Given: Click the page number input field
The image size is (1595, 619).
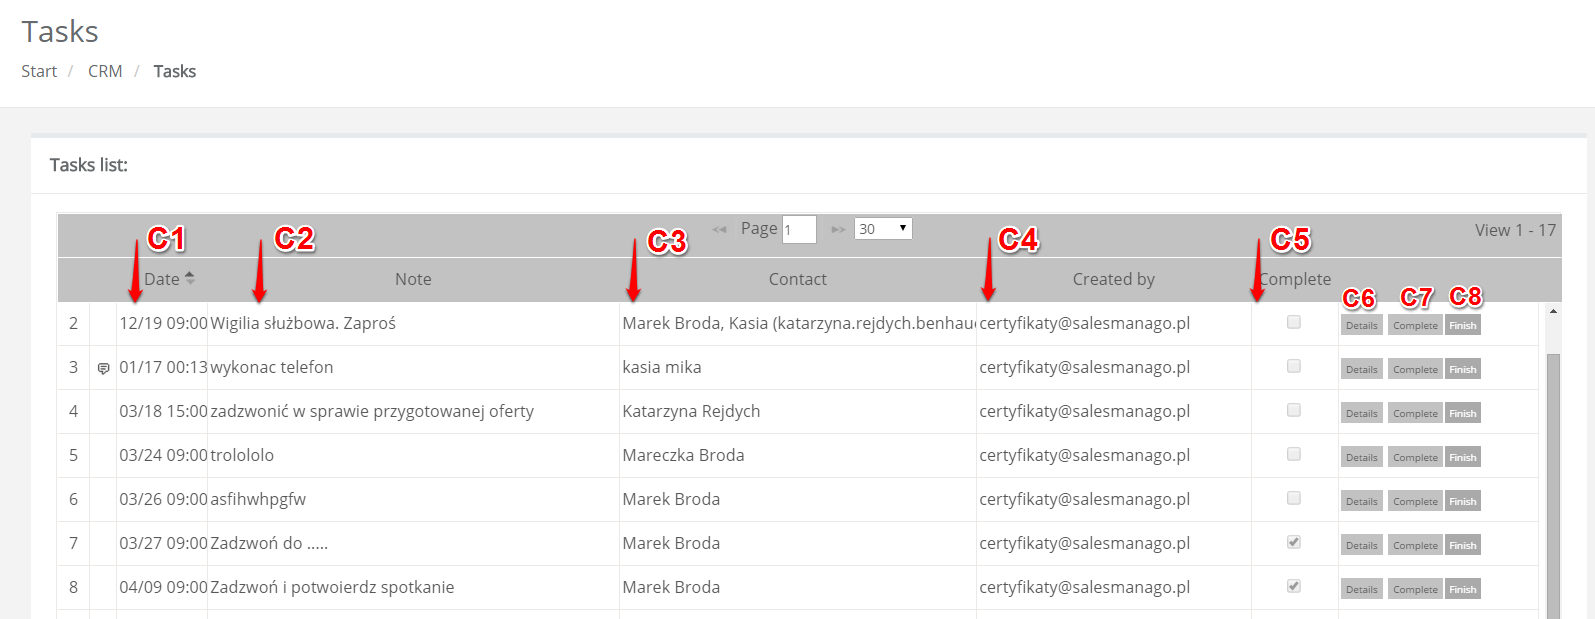Looking at the screenshot, I should pos(799,230).
